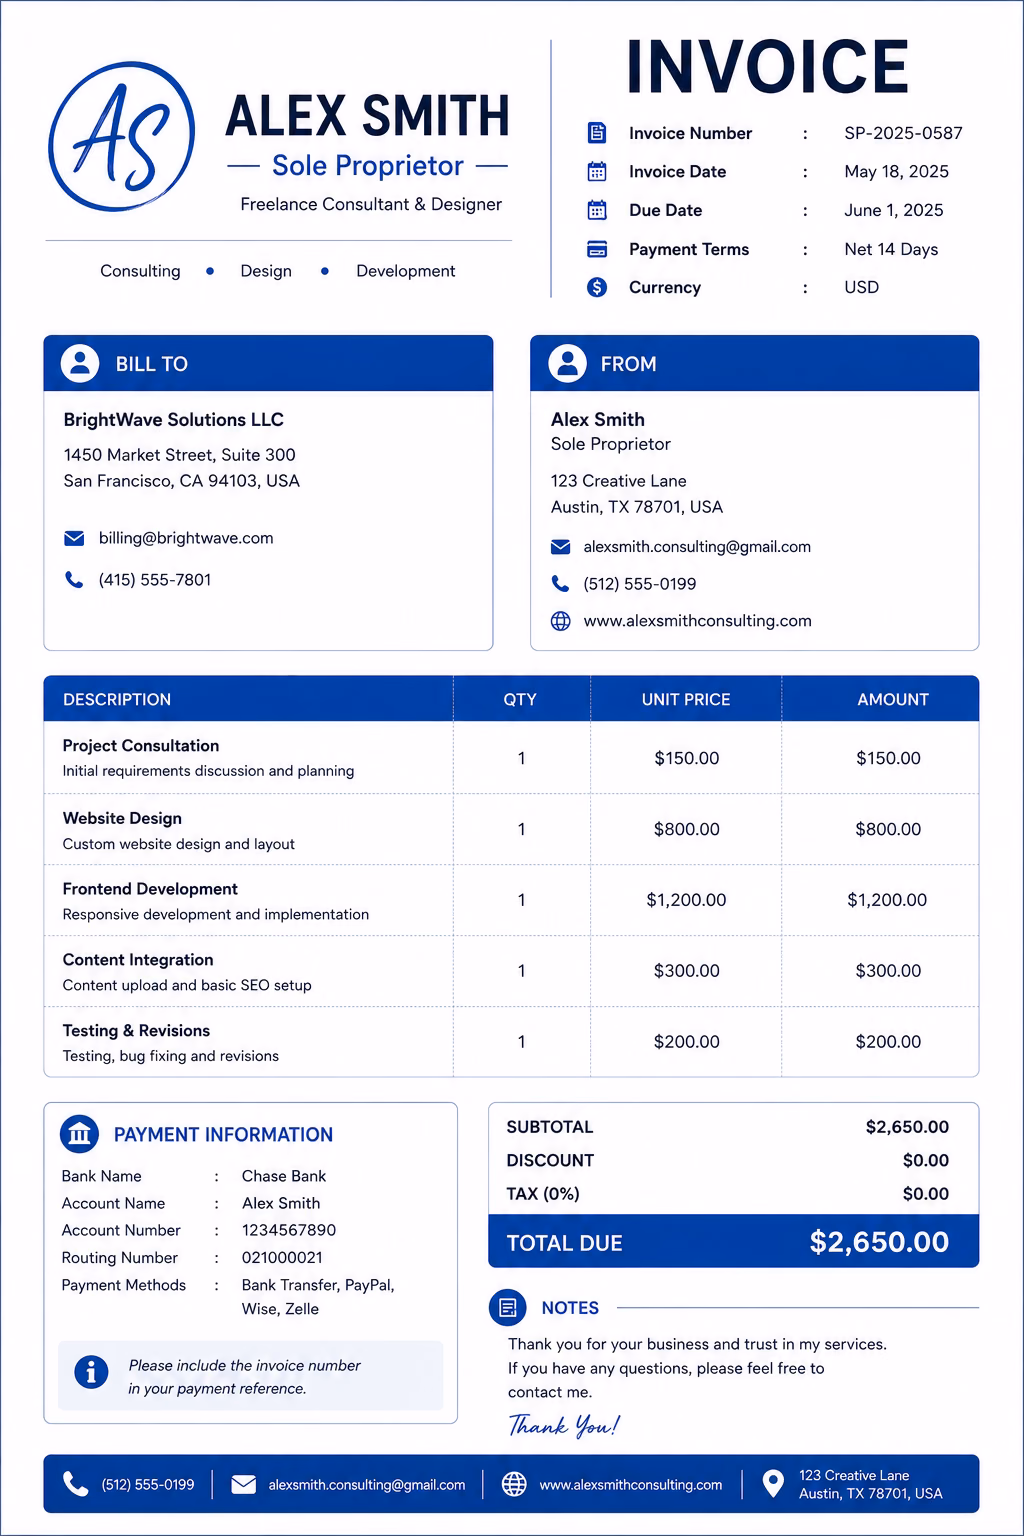Select invoice number SP-2025-0587

tap(903, 133)
